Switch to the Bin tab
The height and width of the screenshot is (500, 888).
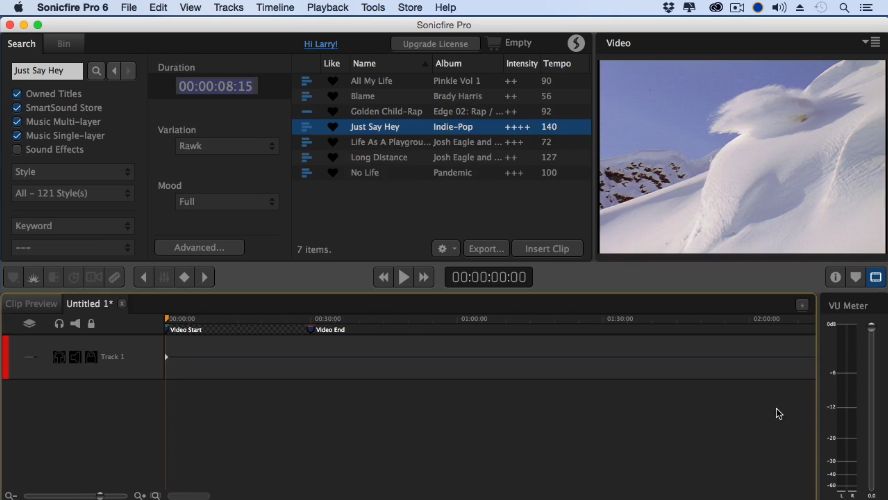tap(64, 44)
